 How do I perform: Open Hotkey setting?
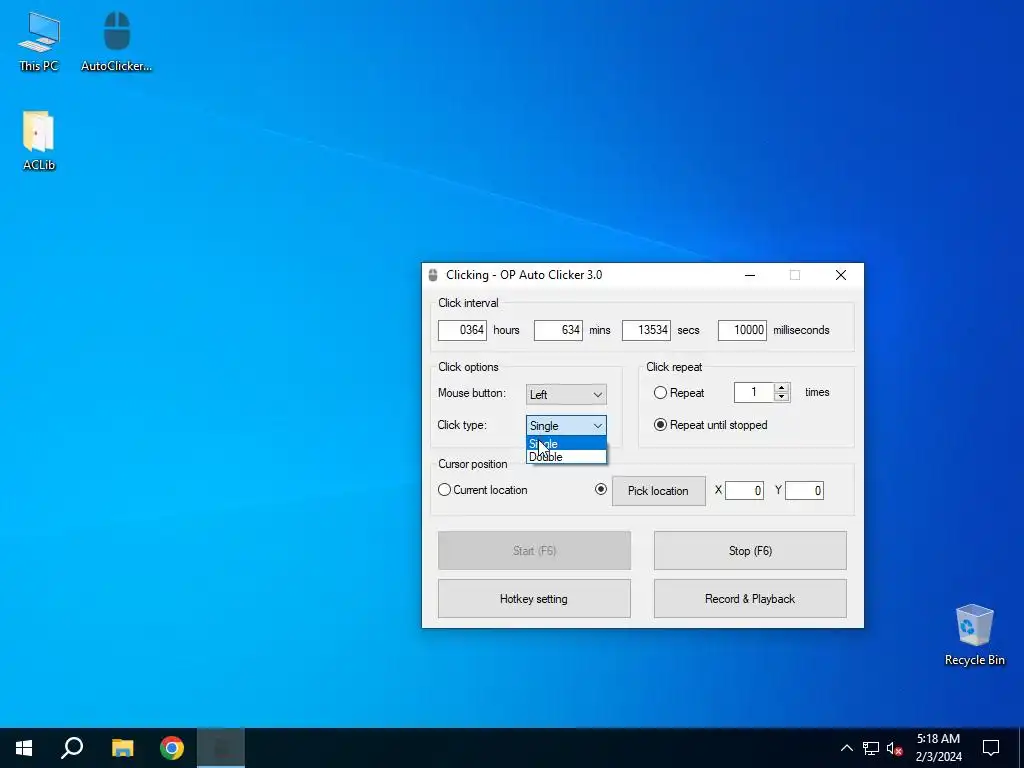pyautogui.click(x=534, y=598)
